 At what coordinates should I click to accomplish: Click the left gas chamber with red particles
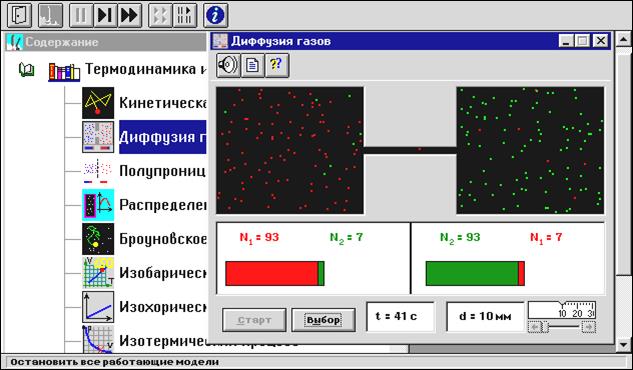290,150
